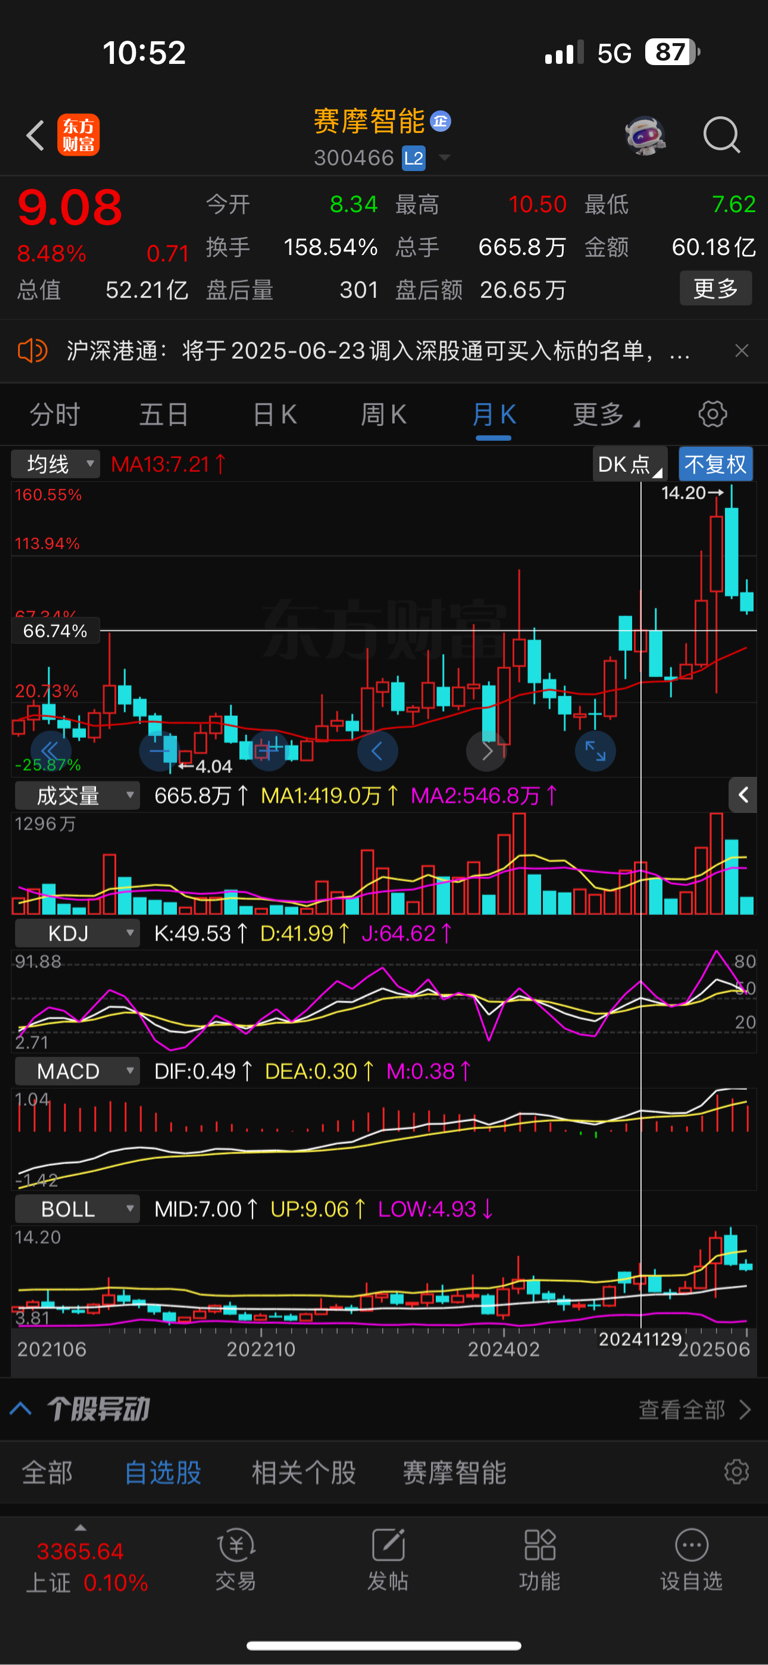Open 发帖 post editor in bottom bar

pyautogui.click(x=388, y=1559)
